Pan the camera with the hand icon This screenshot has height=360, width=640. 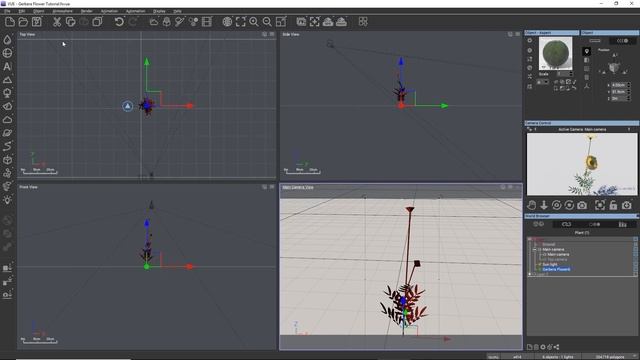coord(531,205)
